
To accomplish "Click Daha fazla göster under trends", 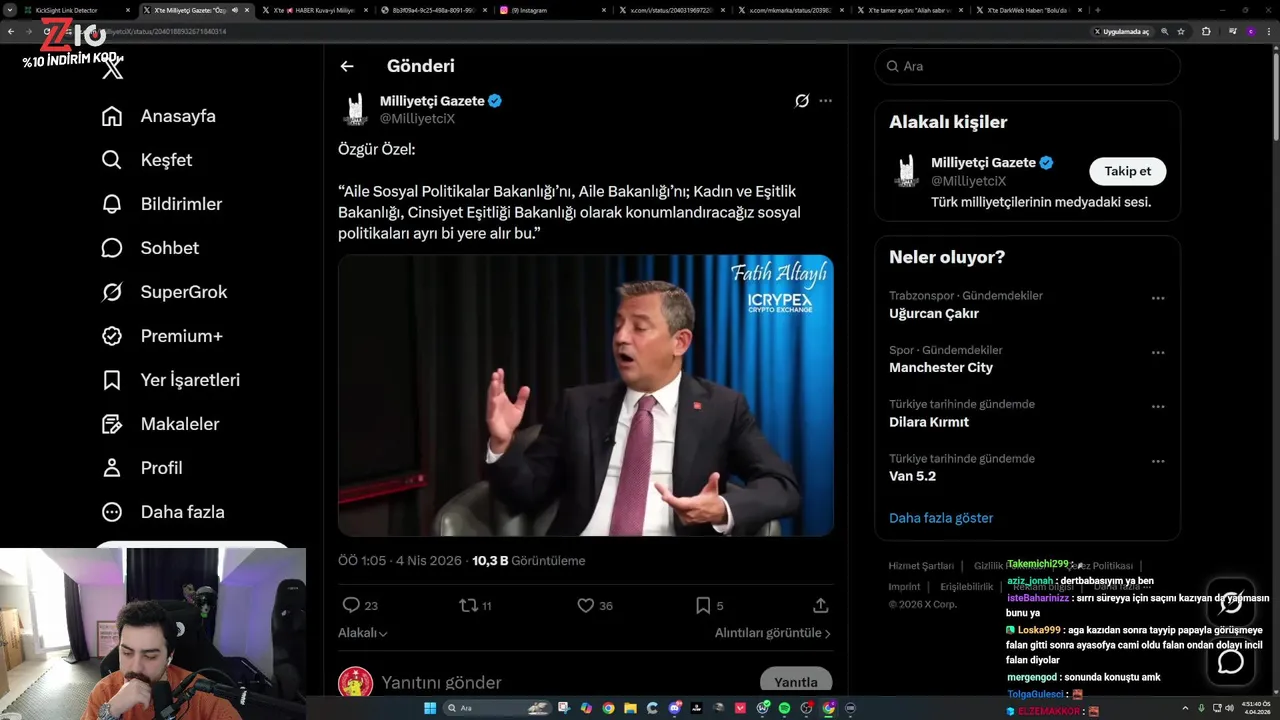I will pyautogui.click(x=941, y=518).
